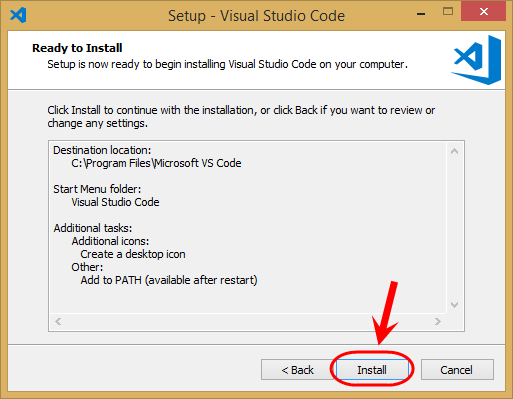Click the summary box scroll left arrow
The height and width of the screenshot is (399, 513).
pos(58,321)
